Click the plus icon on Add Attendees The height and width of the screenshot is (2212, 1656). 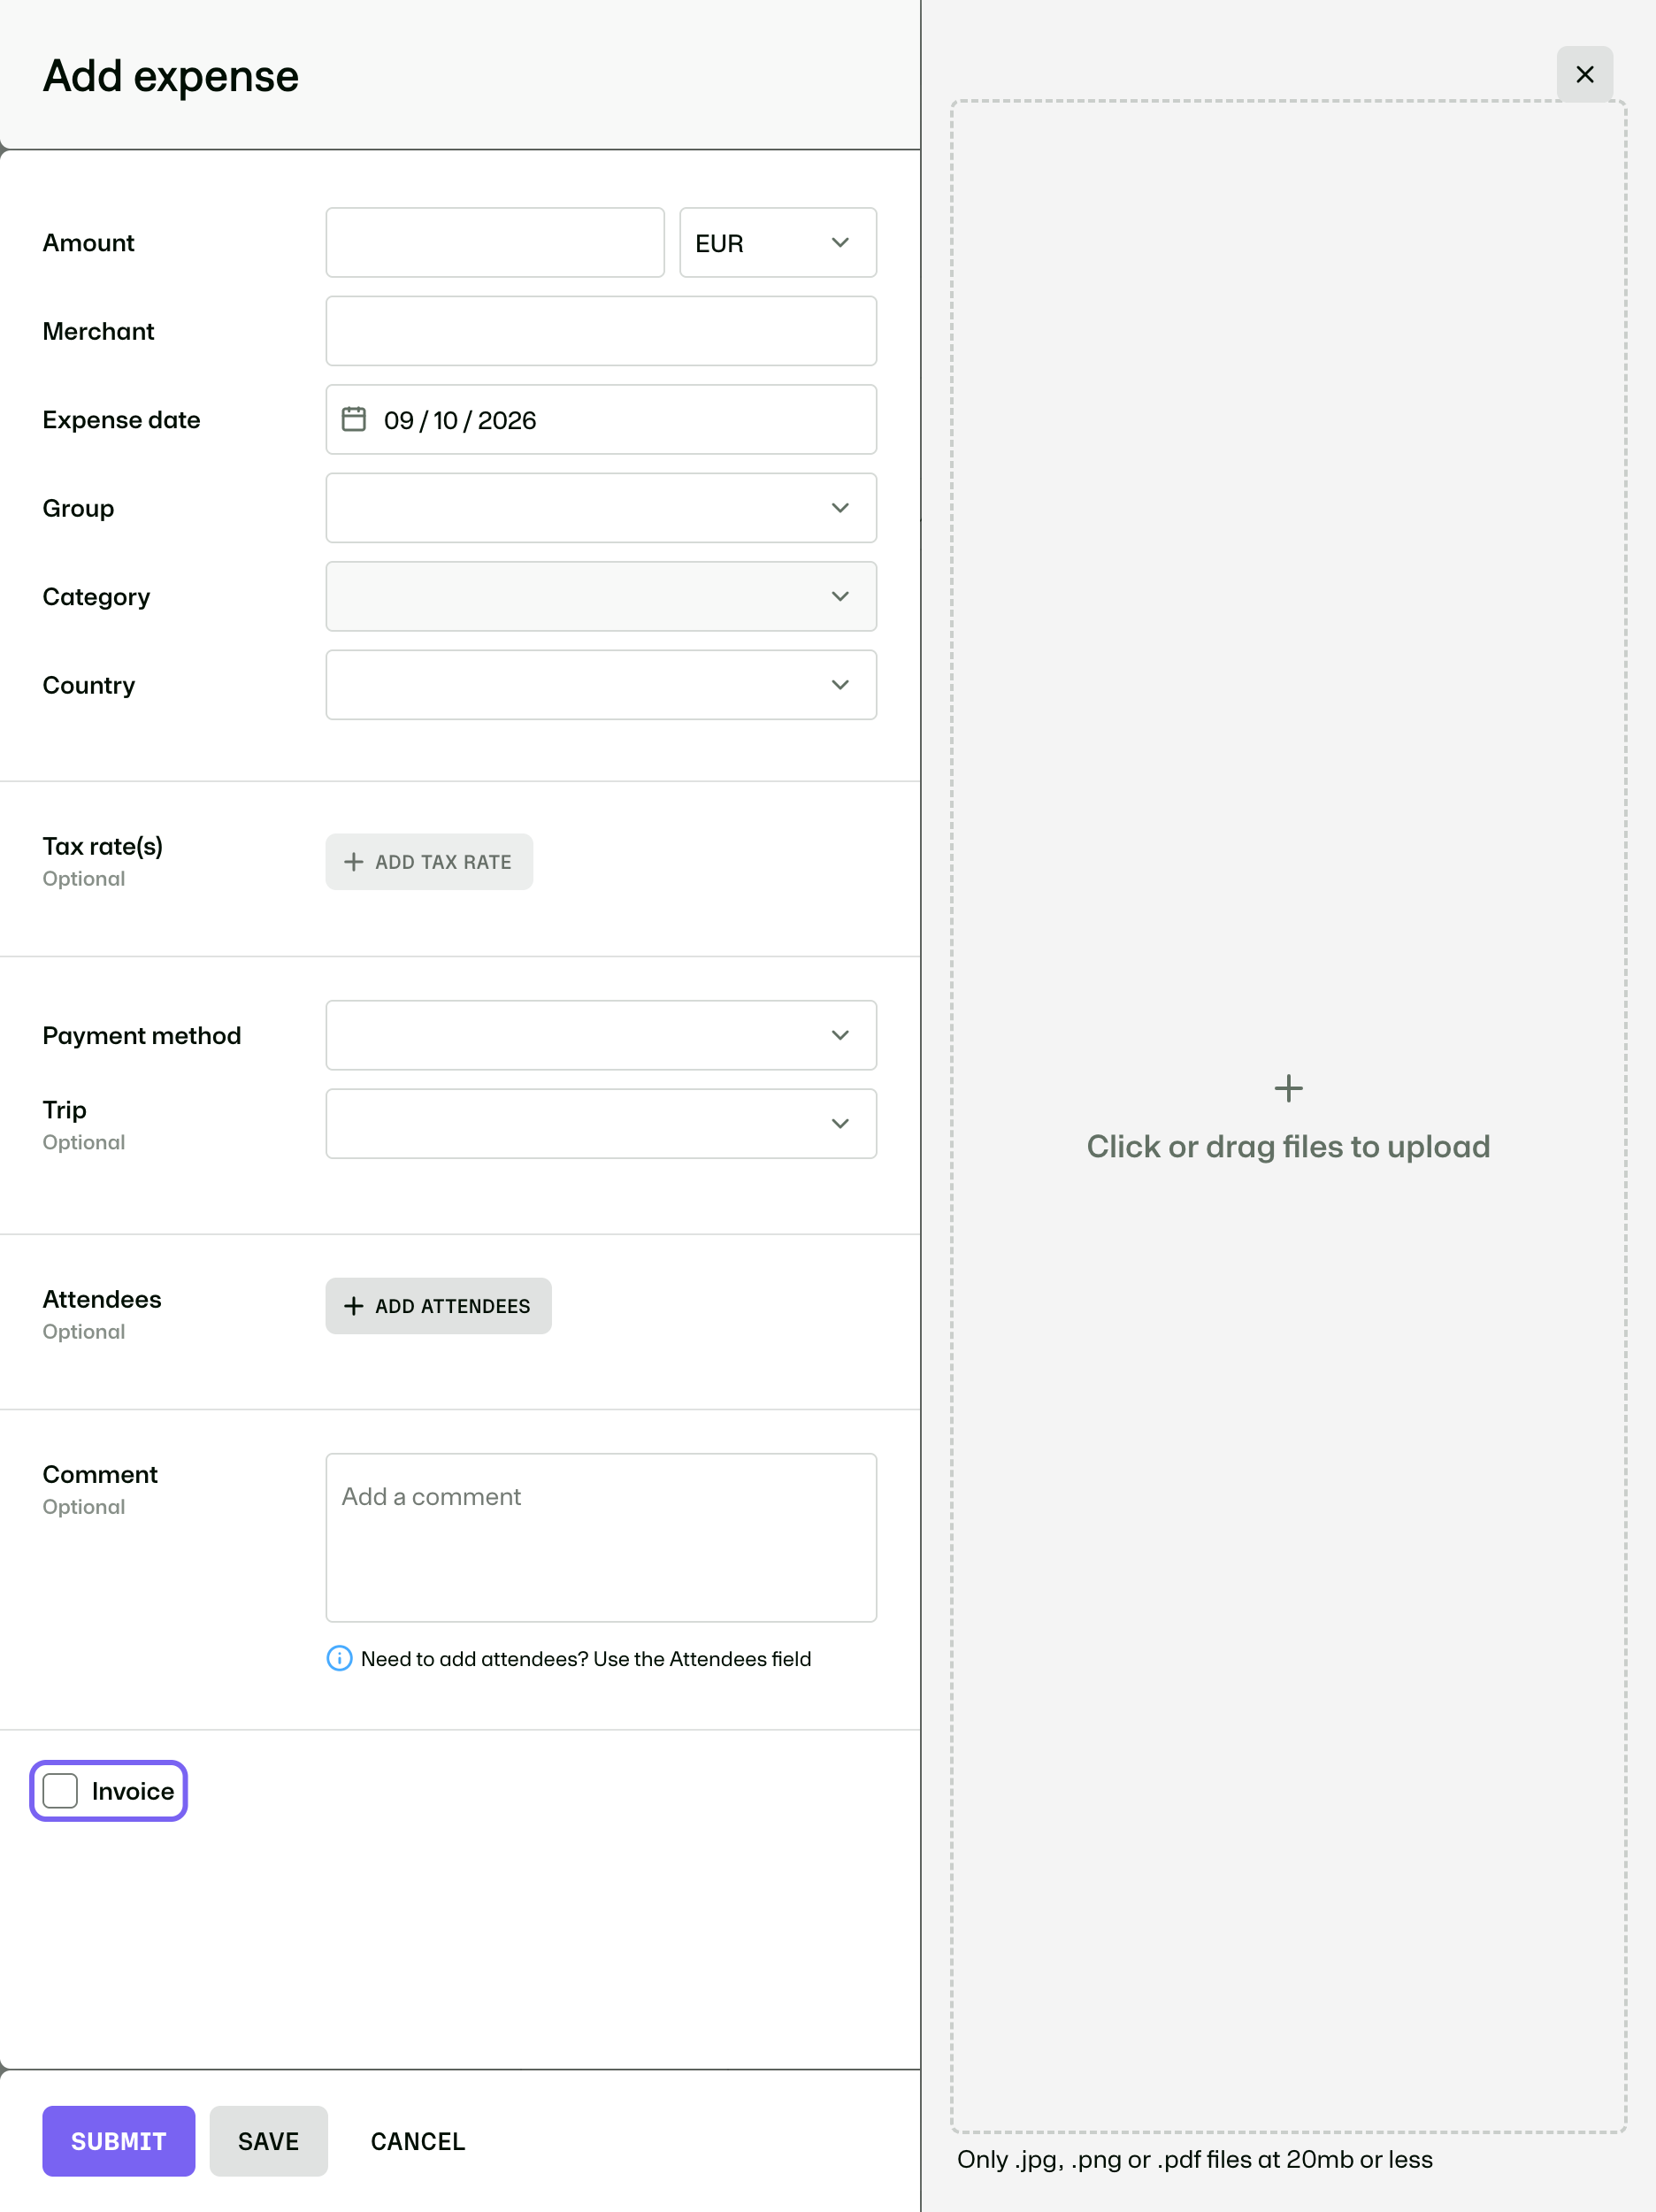[x=353, y=1306]
